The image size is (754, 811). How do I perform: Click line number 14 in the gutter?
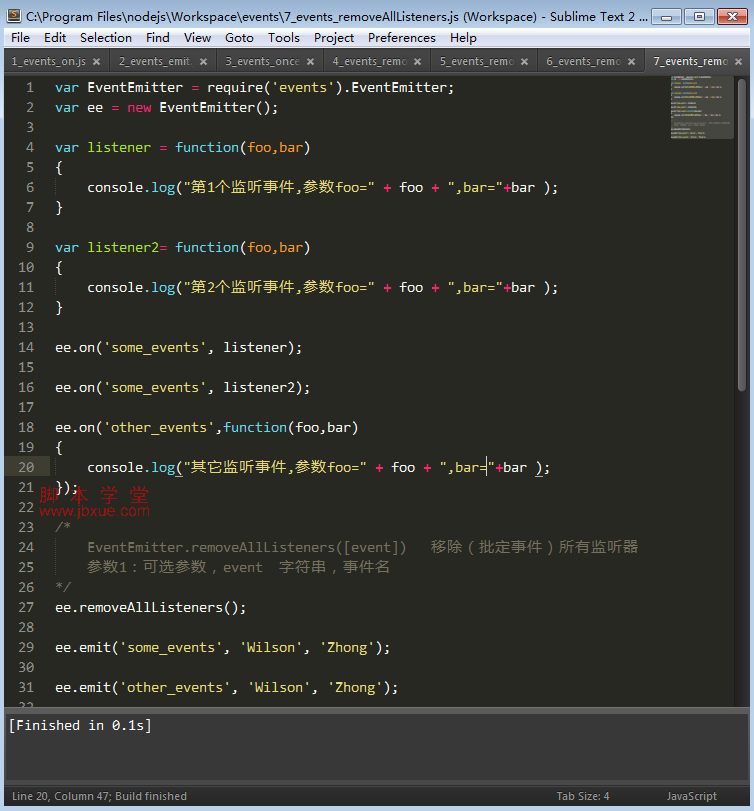(26, 348)
